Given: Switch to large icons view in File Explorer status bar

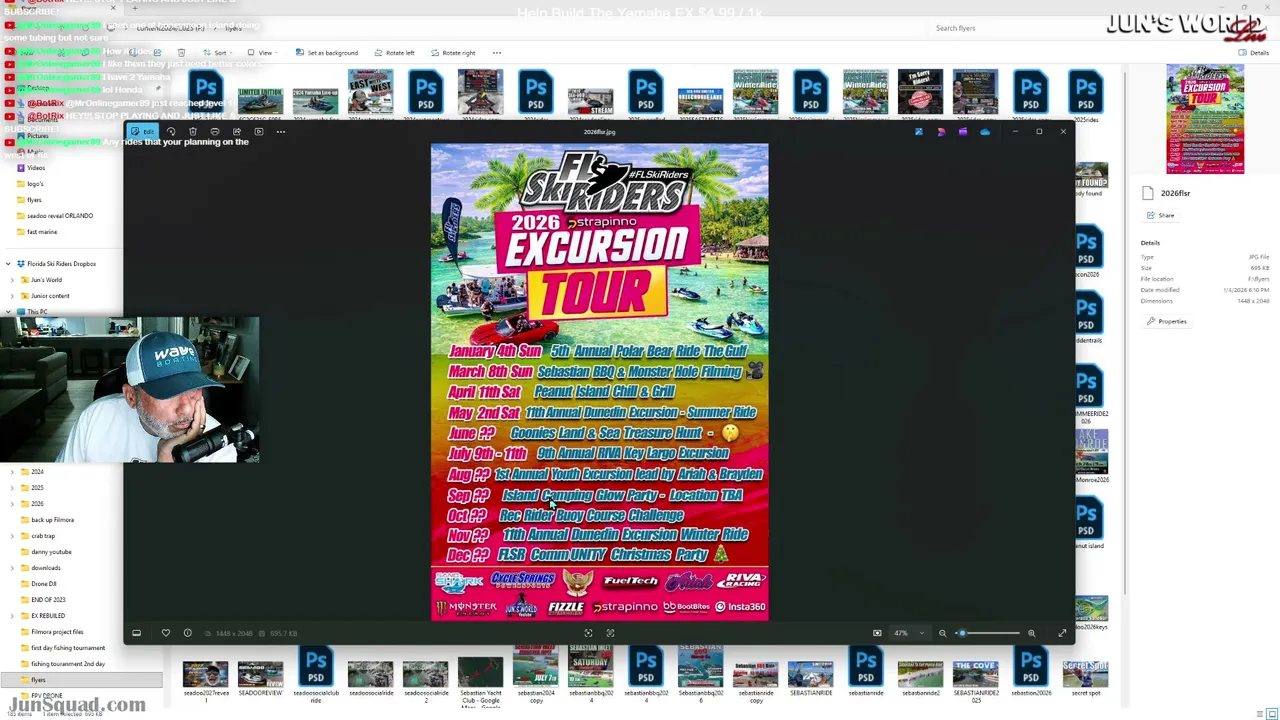Looking at the screenshot, I should 1271,713.
